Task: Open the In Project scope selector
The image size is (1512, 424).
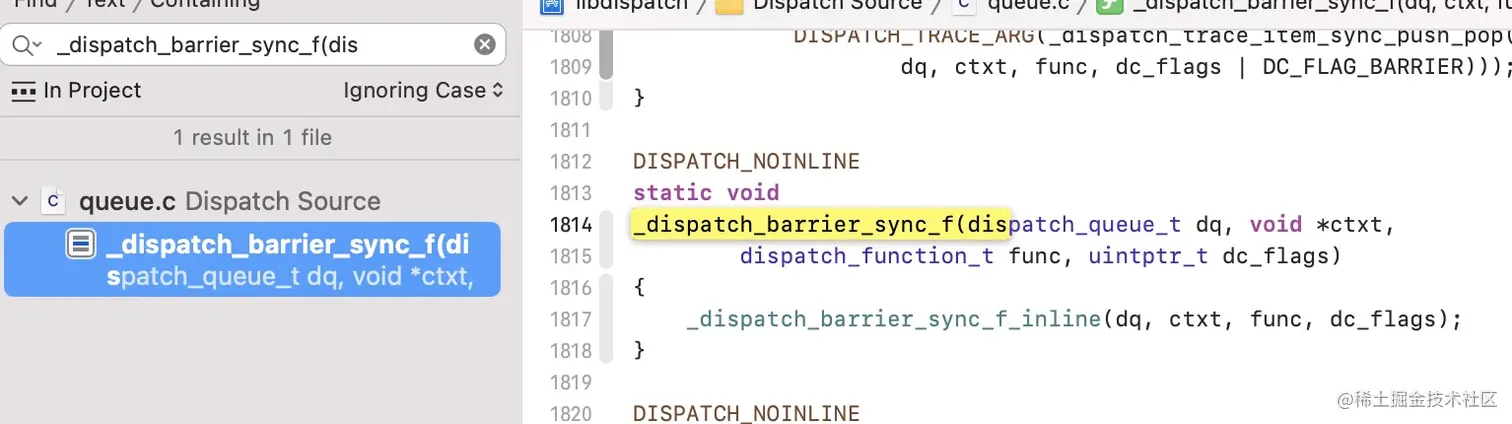Action: pyautogui.click(x=76, y=91)
